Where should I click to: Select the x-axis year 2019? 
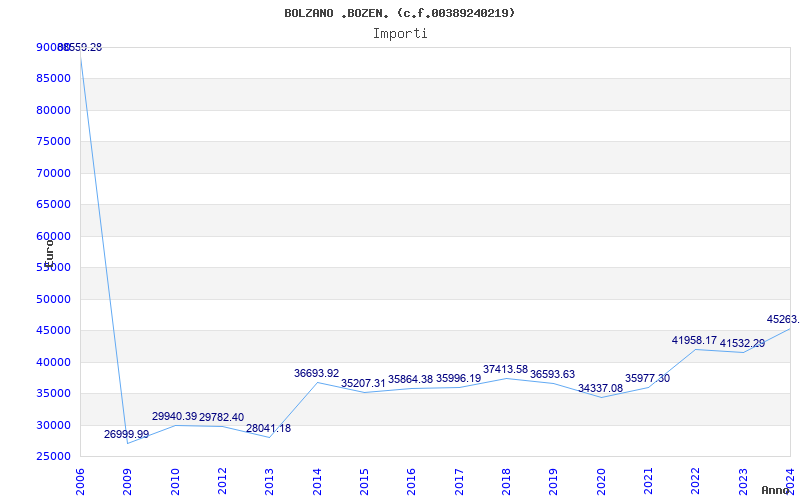[554, 482]
